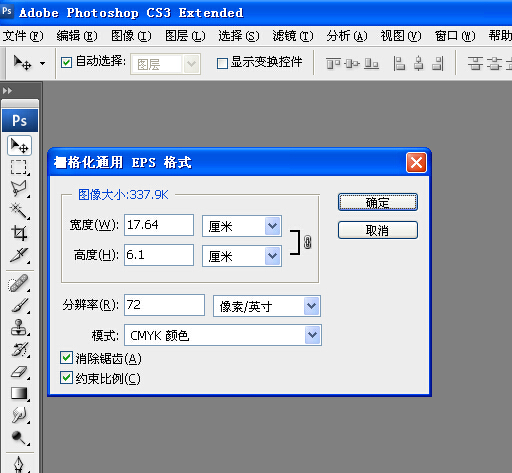The width and height of the screenshot is (512, 473).
Task: Open the 分析(A) menu
Action: pos(347,36)
